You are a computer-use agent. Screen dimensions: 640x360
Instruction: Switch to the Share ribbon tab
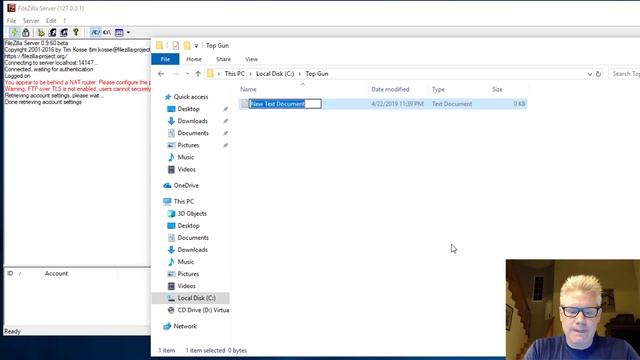pos(223,59)
